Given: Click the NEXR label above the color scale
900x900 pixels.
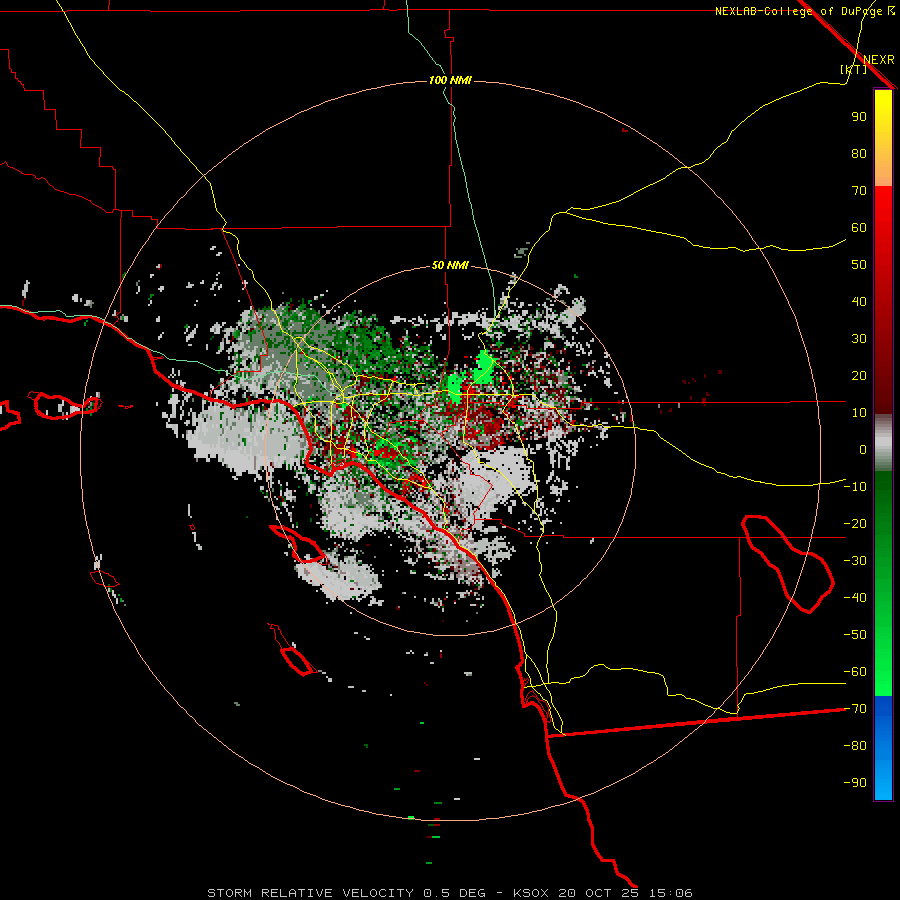Looking at the screenshot, I should 879,60.
